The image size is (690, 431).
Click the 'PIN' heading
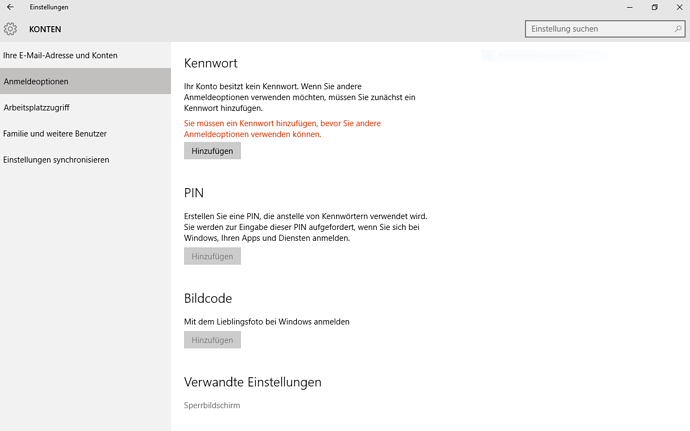tap(194, 193)
